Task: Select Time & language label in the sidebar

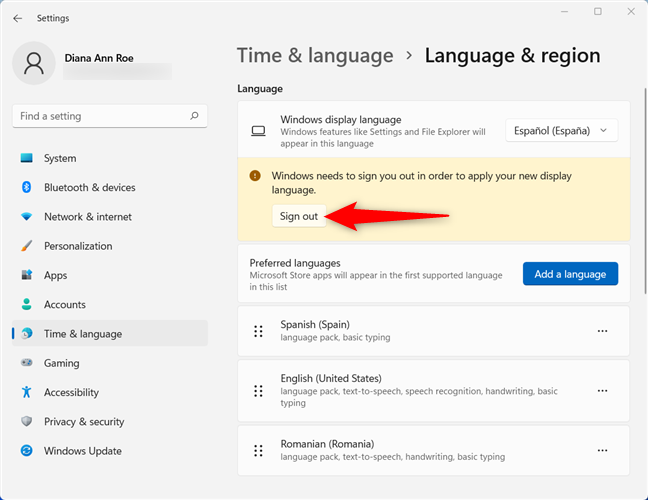Action: tap(83, 333)
